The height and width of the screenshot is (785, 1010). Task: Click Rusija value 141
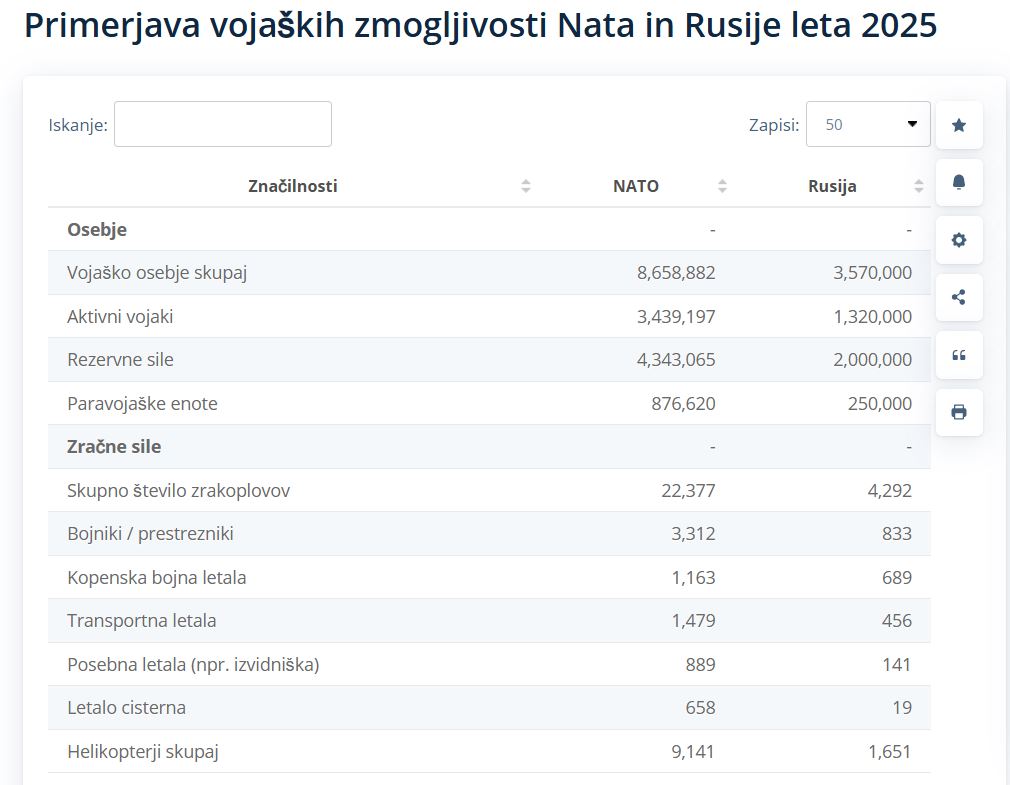click(x=897, y=665)
